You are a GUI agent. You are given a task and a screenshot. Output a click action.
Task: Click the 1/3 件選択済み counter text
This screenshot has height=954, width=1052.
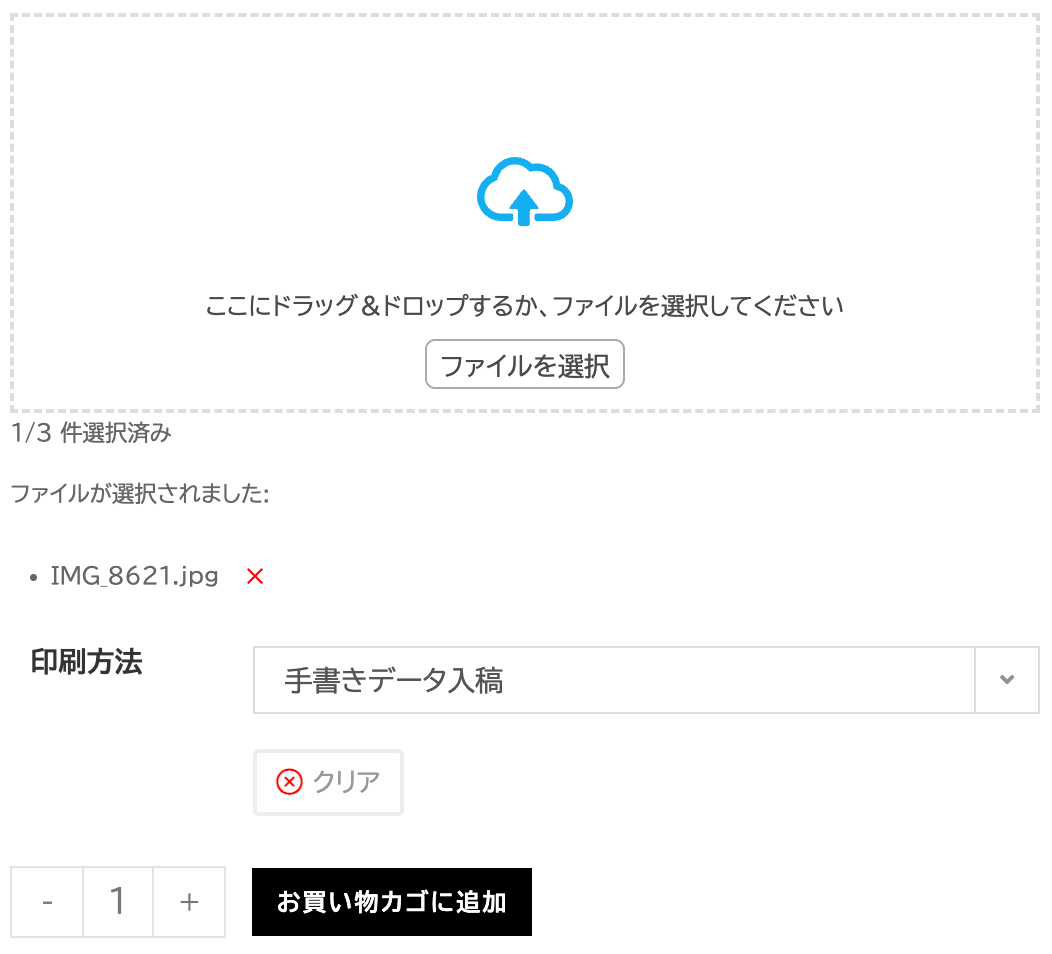pos(91,433)
